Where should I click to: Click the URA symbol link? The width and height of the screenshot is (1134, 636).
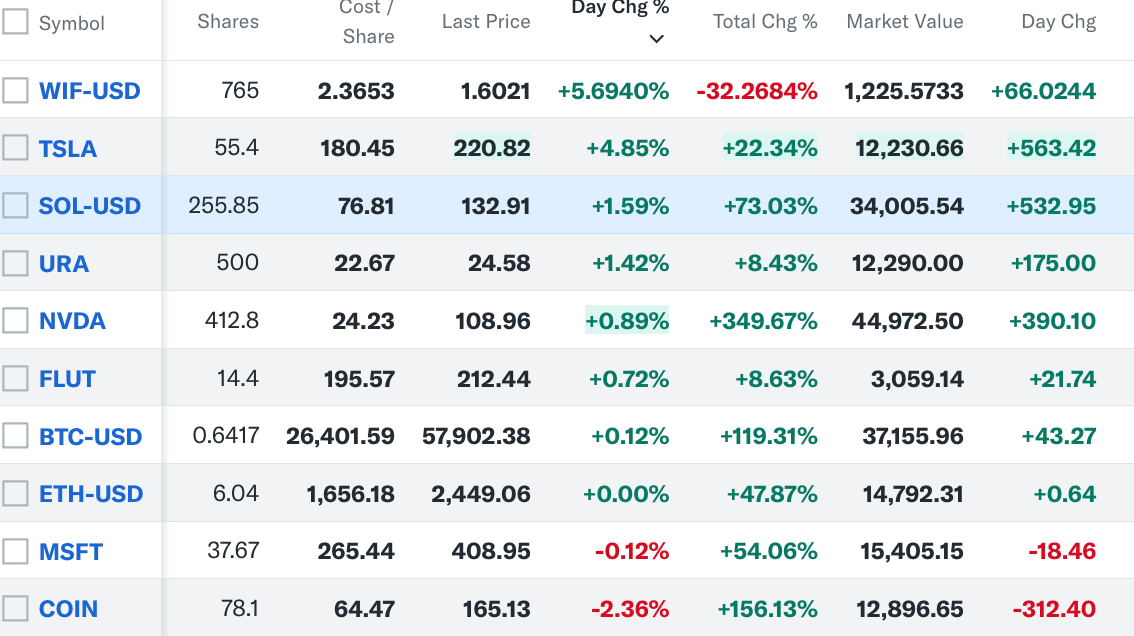(x=64, y=264)
